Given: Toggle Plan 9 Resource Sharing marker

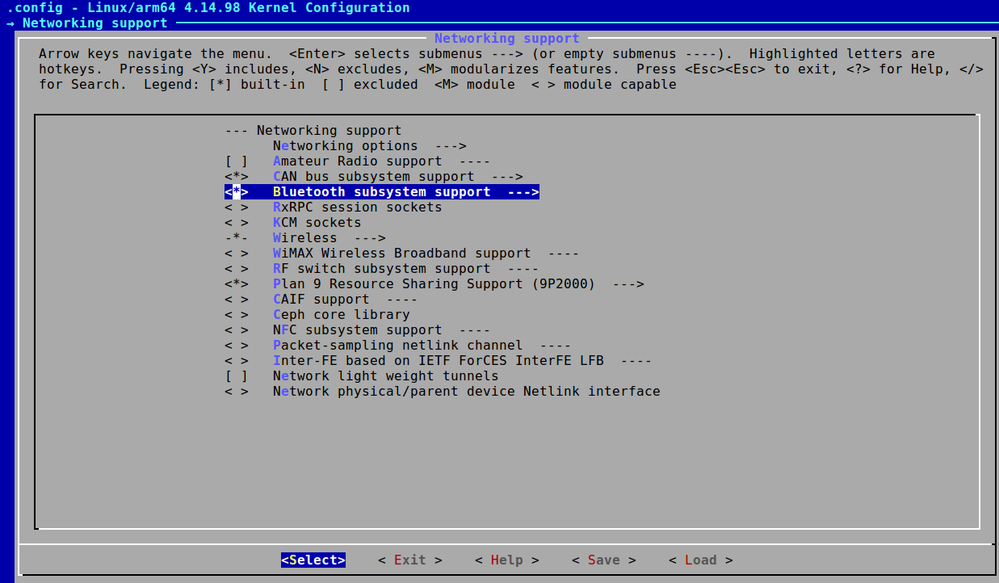Looking at the screenshot, I should [236, 284].
